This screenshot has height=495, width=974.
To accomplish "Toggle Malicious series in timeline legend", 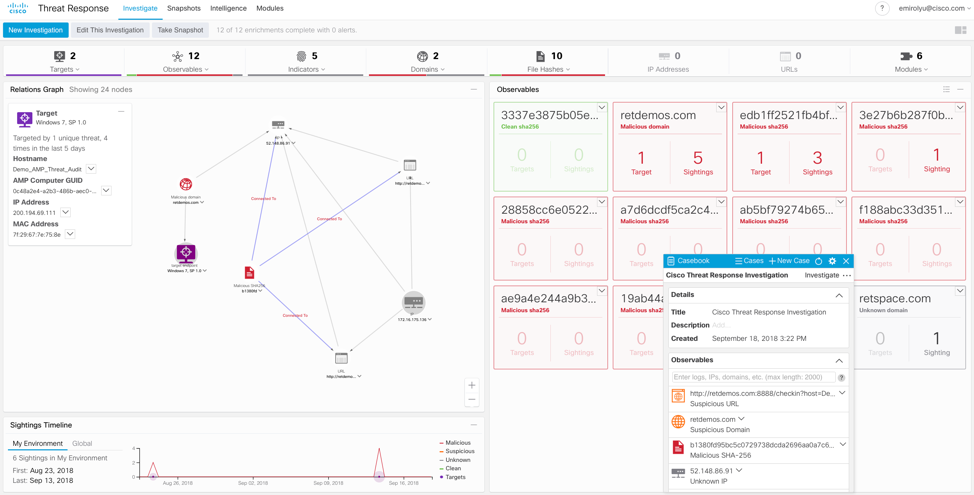I will pos(457,442).
